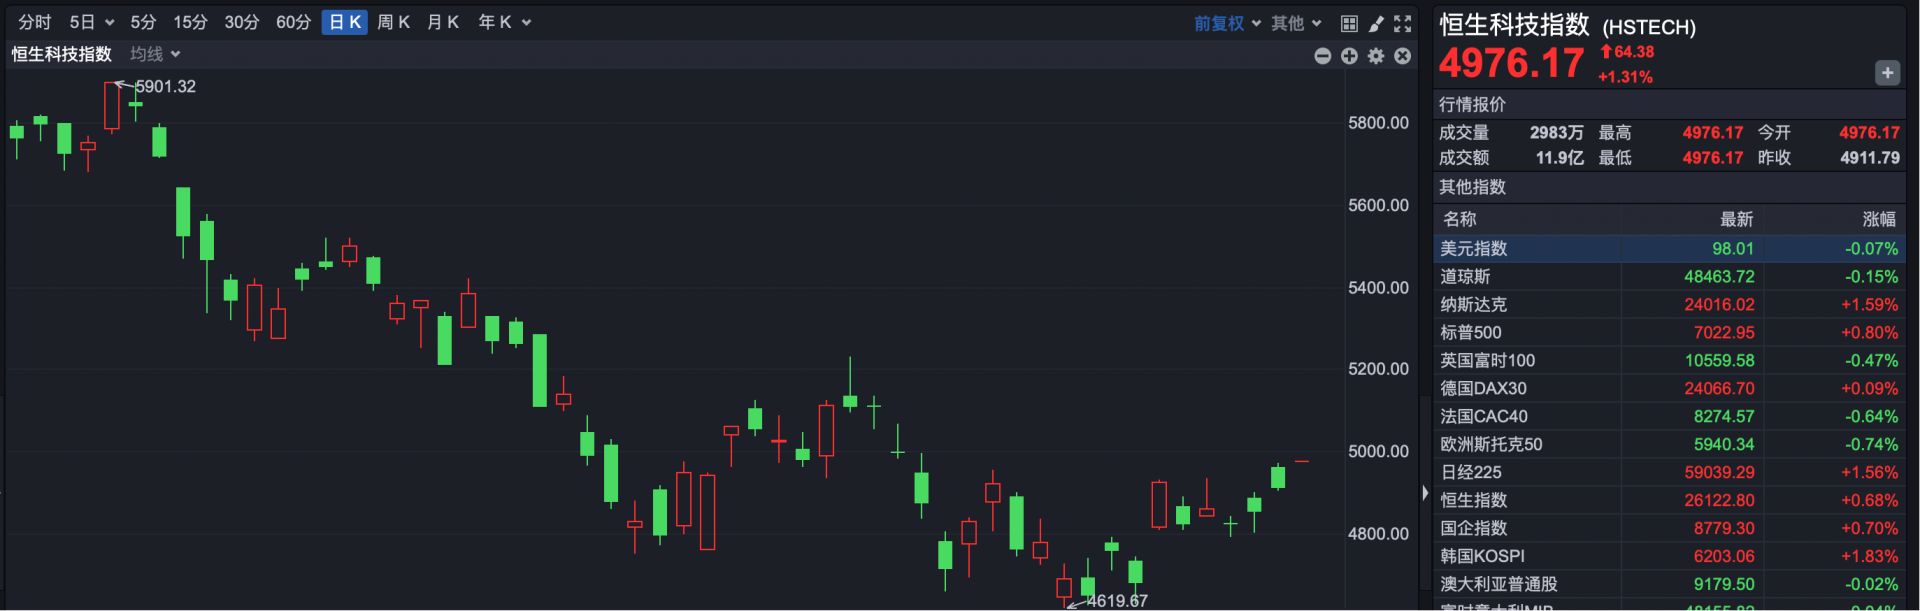The image size is (1920, 611).
Task: Select the 60分 timeframe tab
Action: pyautogui.click(x=293, y=22)
